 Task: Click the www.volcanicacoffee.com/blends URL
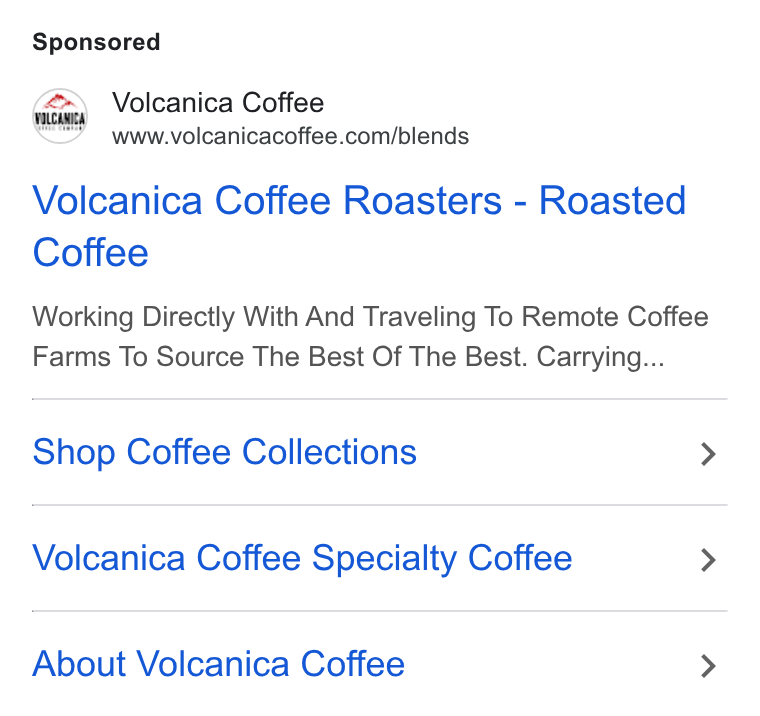(290, 136)
